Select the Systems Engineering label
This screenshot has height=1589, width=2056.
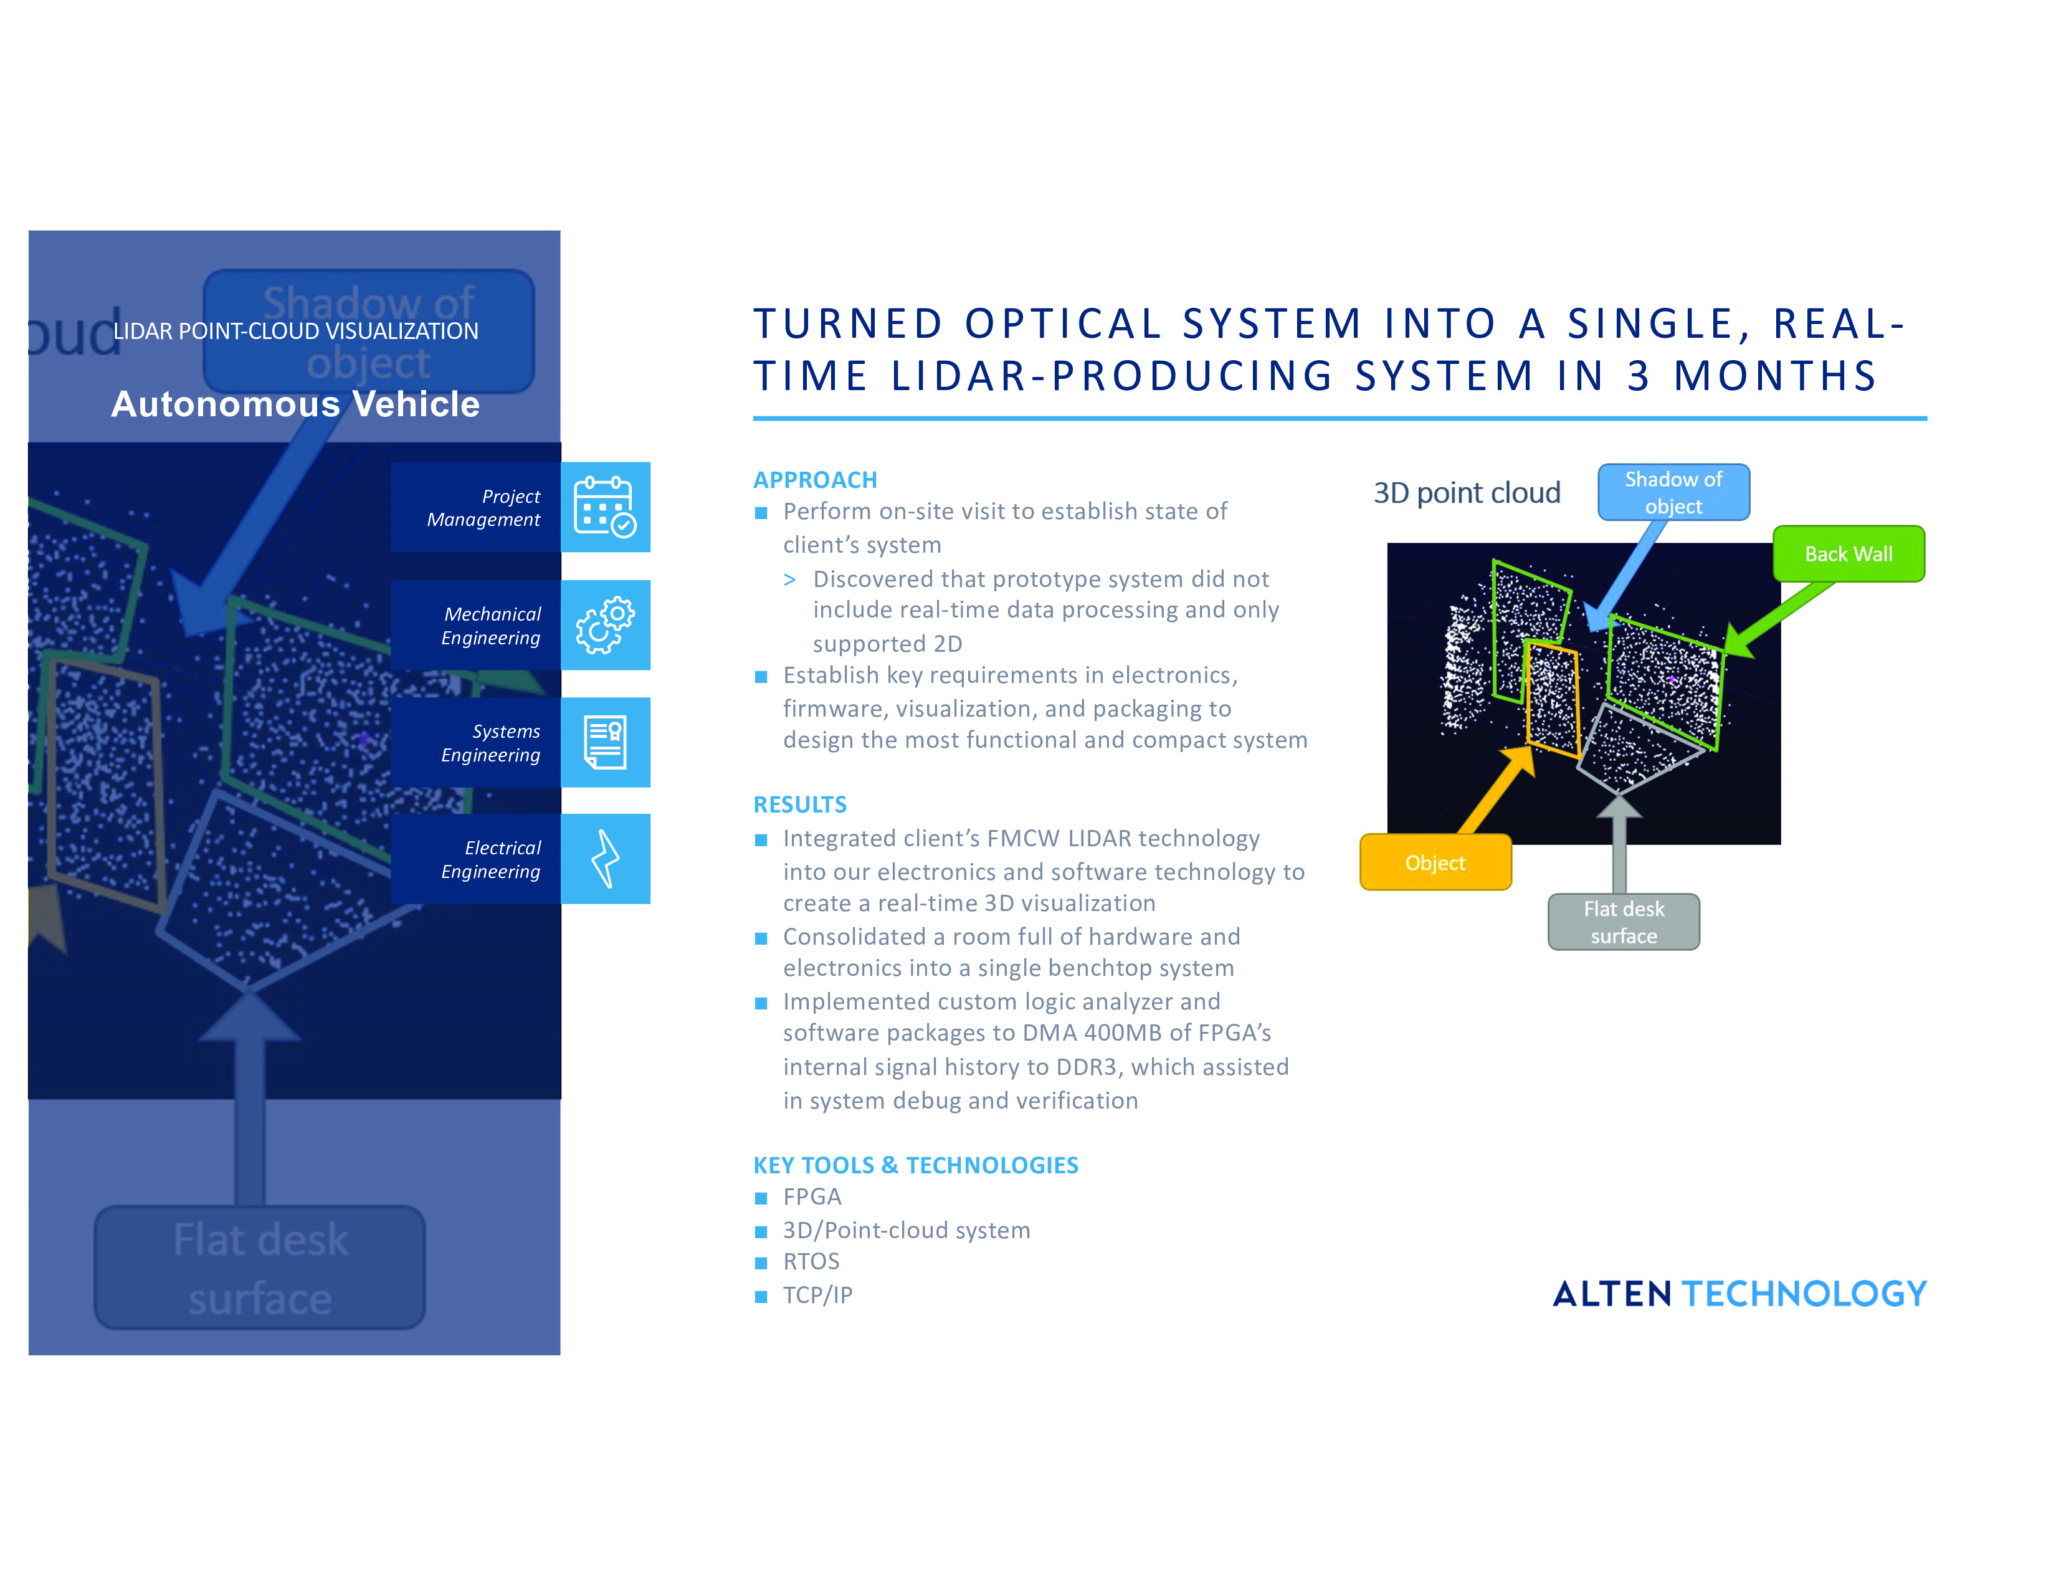click(x=490, y=743)
